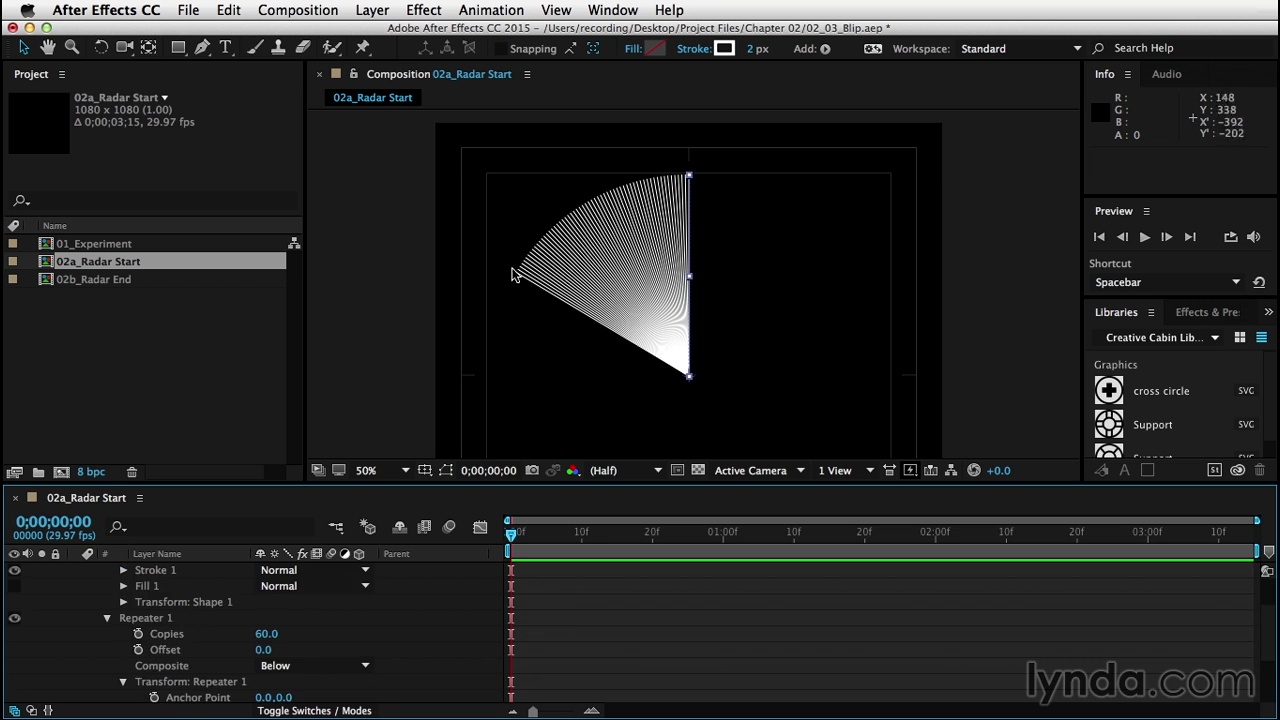The image size is (1280, 720).
Task: Select 01_Experiment in Project panel
Action: (x=94, y=244)
